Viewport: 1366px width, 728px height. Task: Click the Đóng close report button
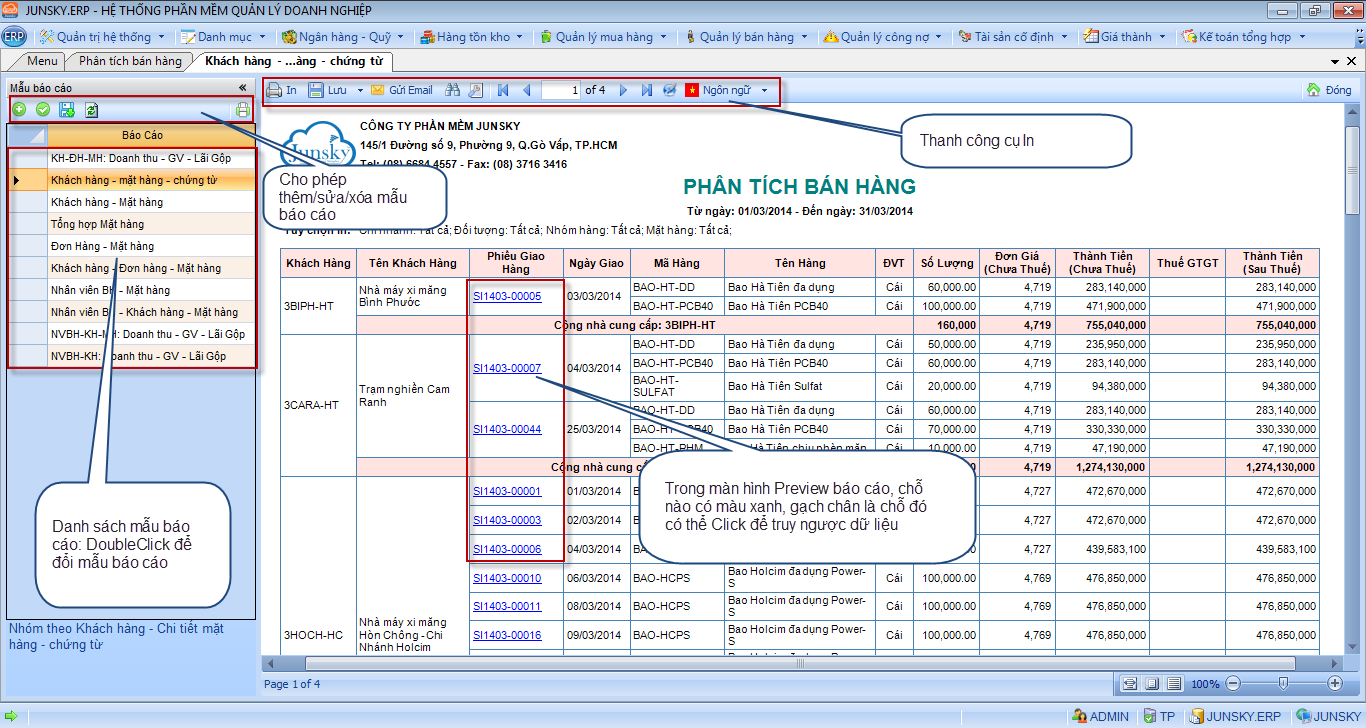tap(1329, 90)
